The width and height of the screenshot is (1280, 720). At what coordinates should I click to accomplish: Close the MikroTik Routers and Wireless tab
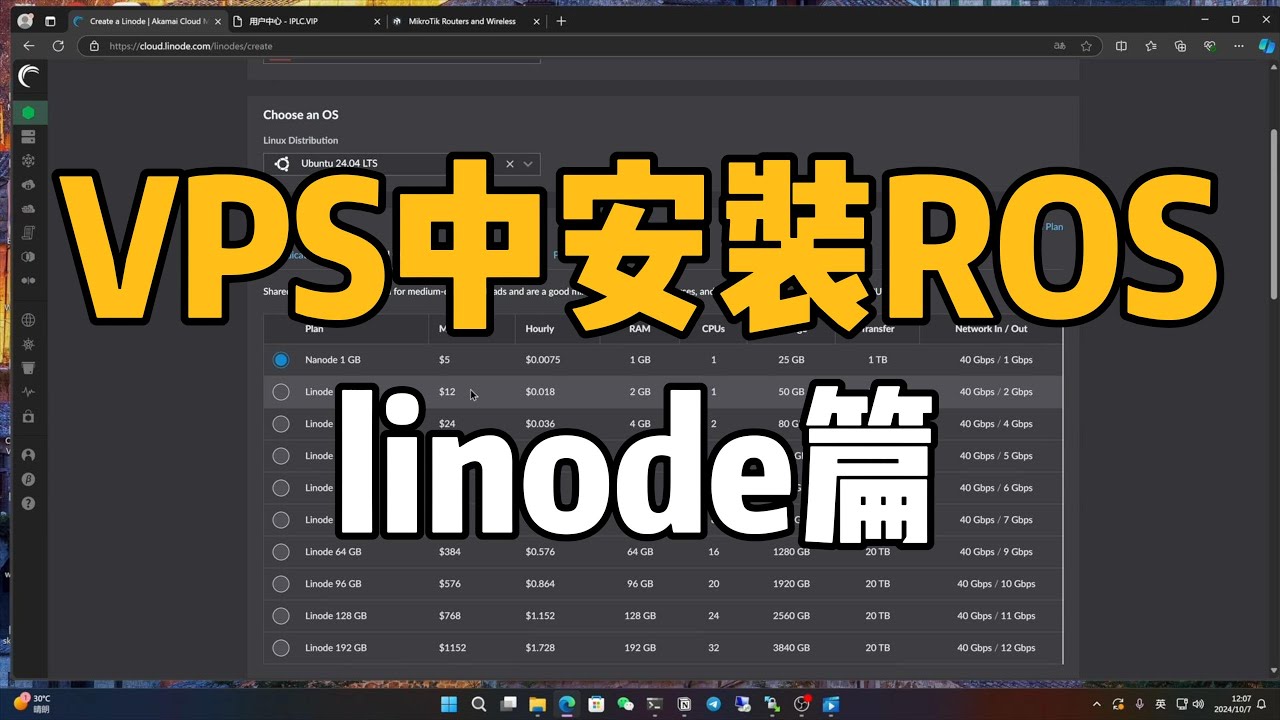535,21
